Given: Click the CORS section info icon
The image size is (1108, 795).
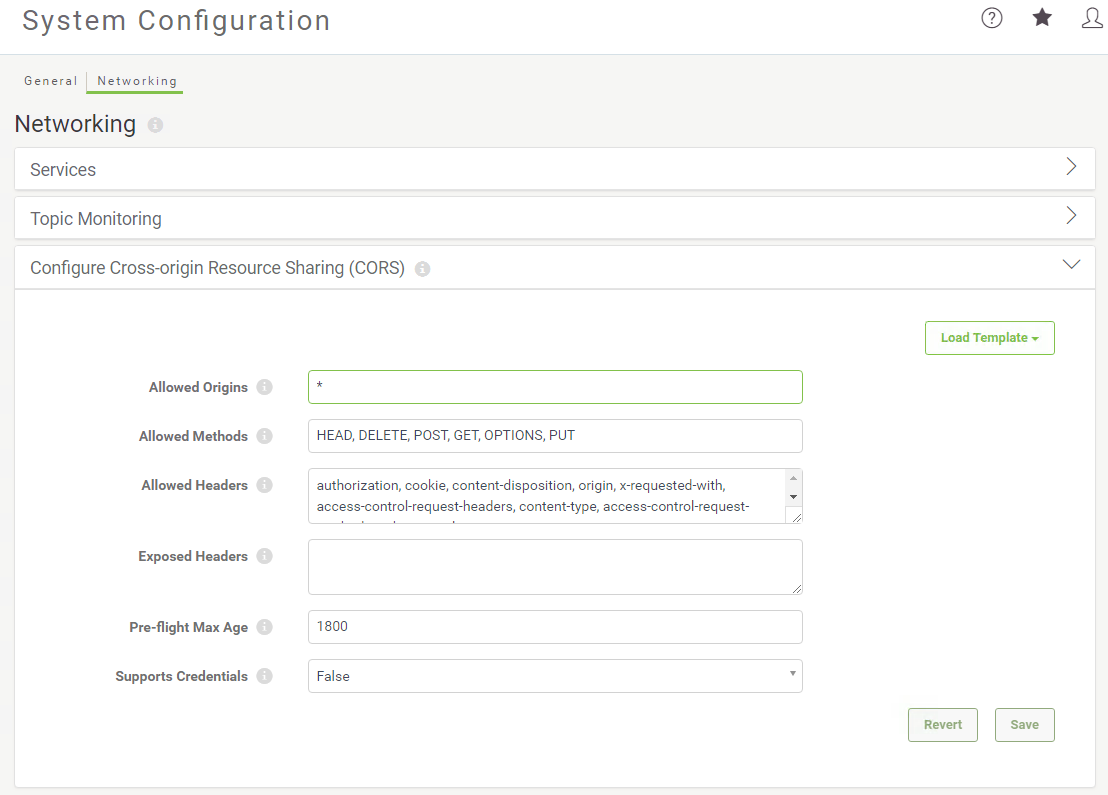Looking at the screenshot, I should 423,269.
